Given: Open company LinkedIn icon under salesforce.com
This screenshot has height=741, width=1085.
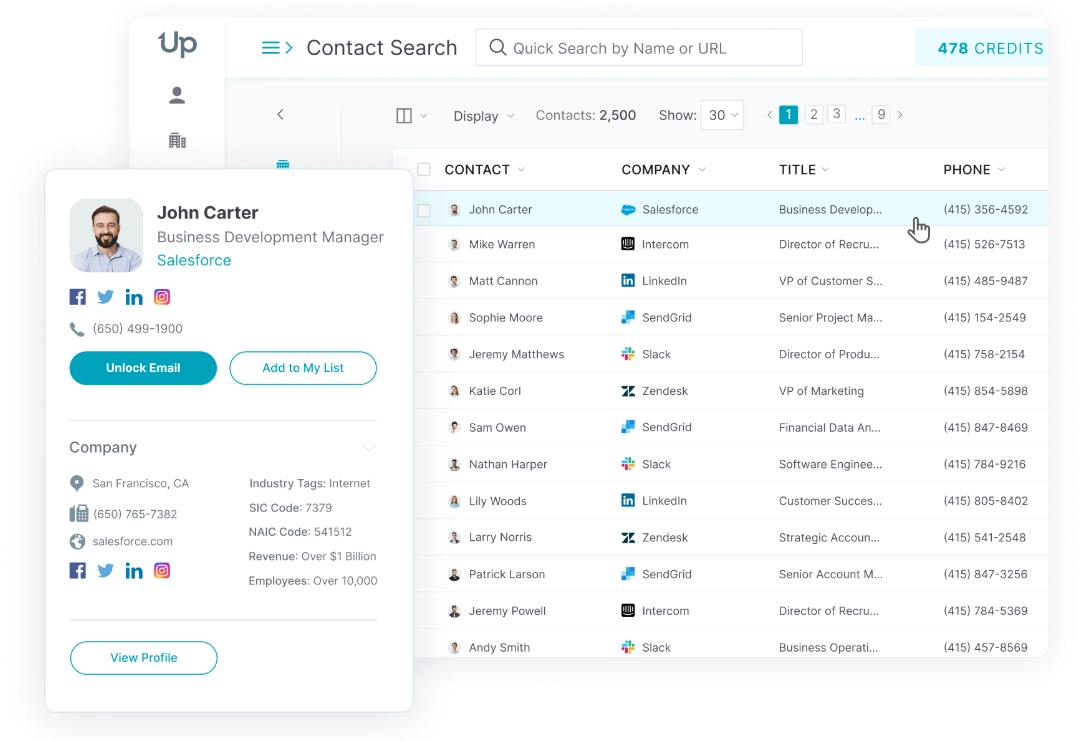Looking at the screenshot, I should (134, 571).
